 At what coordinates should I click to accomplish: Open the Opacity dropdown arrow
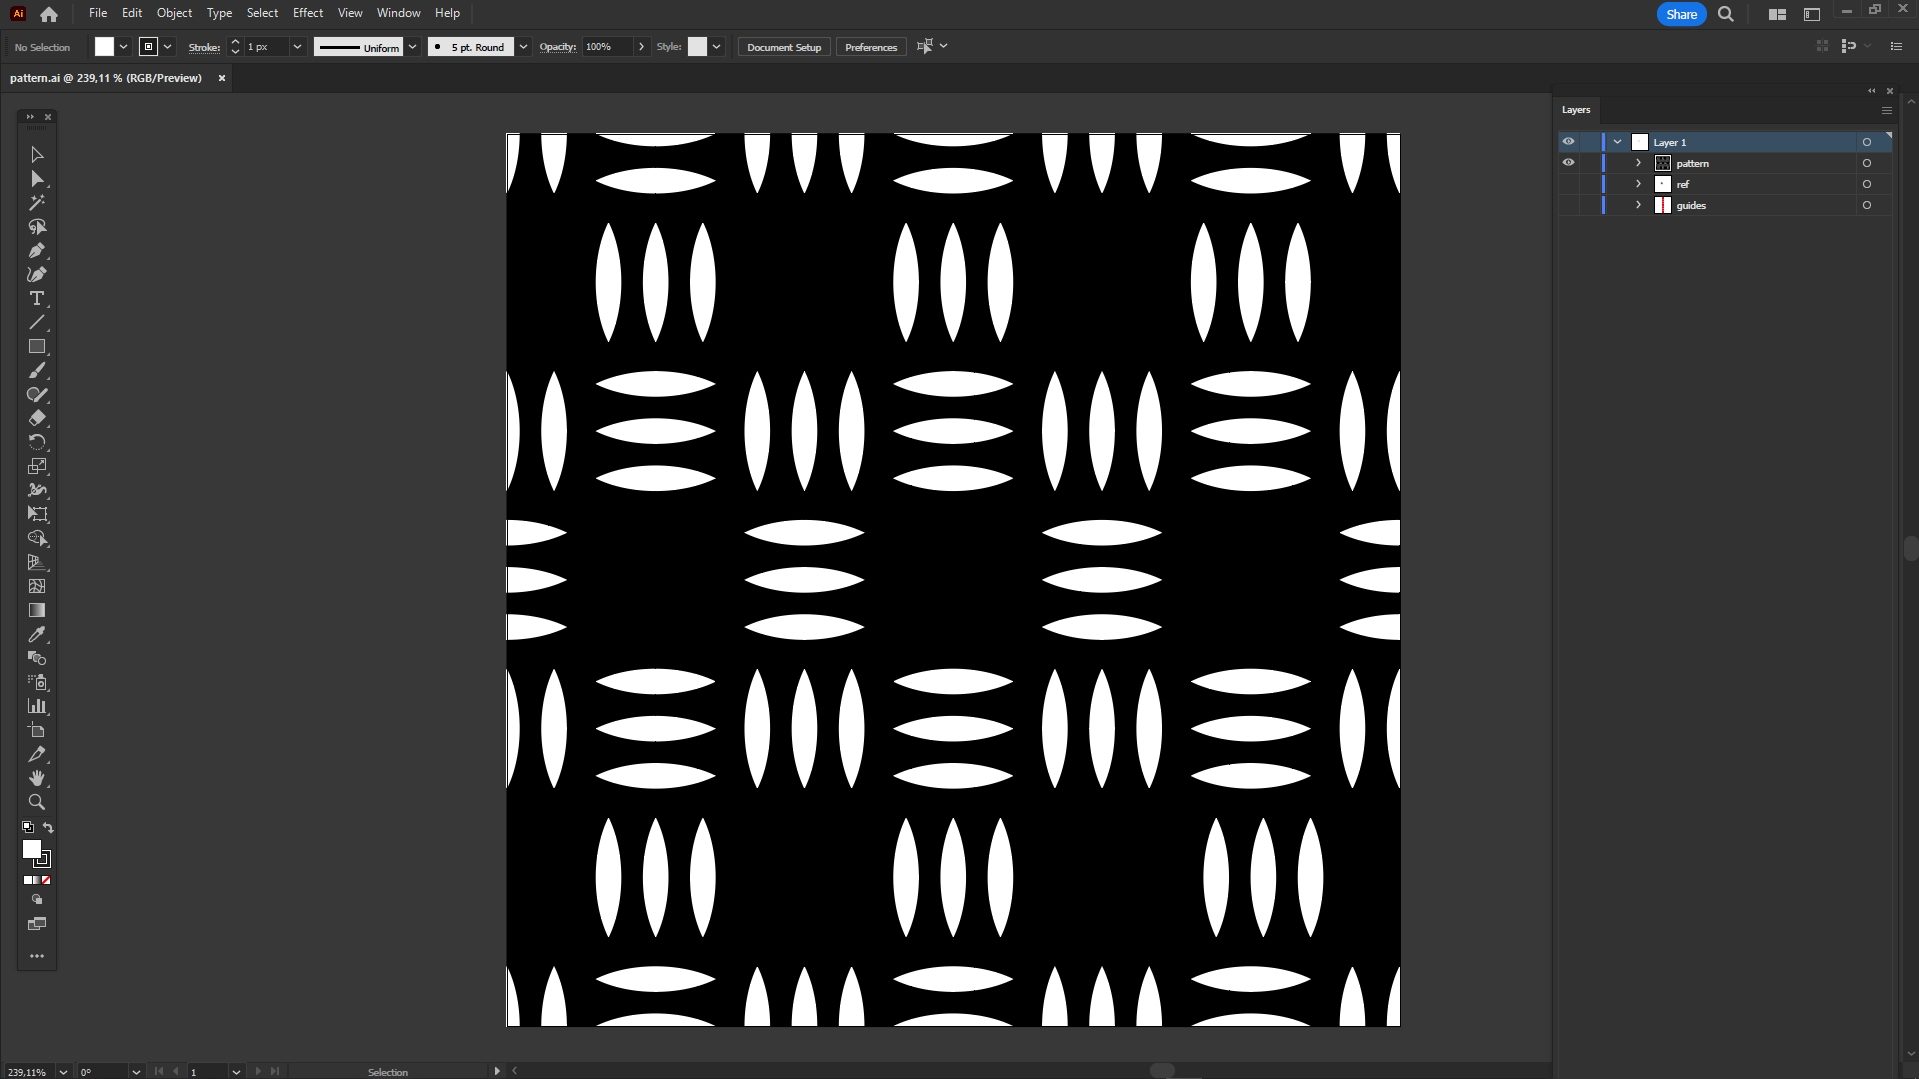coord(641,47)
